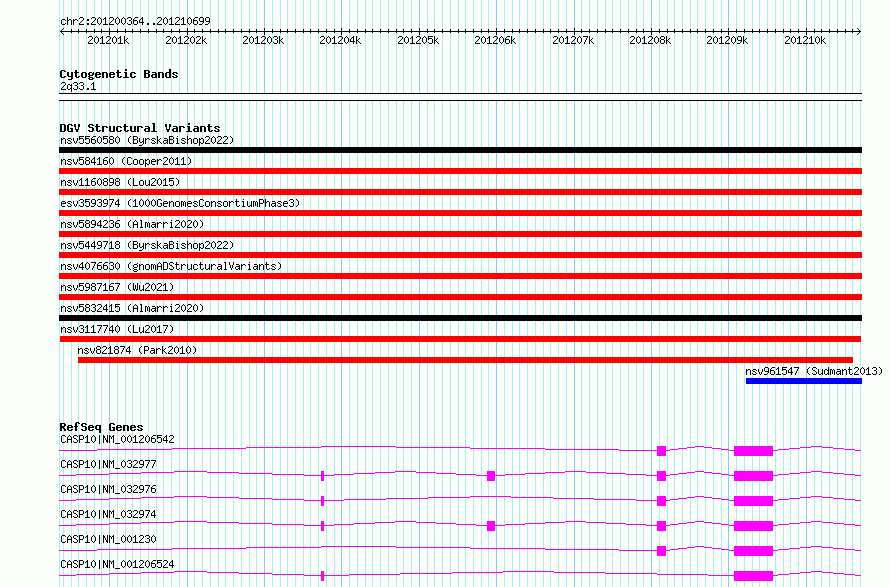Click the right arrowhead of the coordinate ruler
This screenshot has height=587, width=890.
point(859,31)
